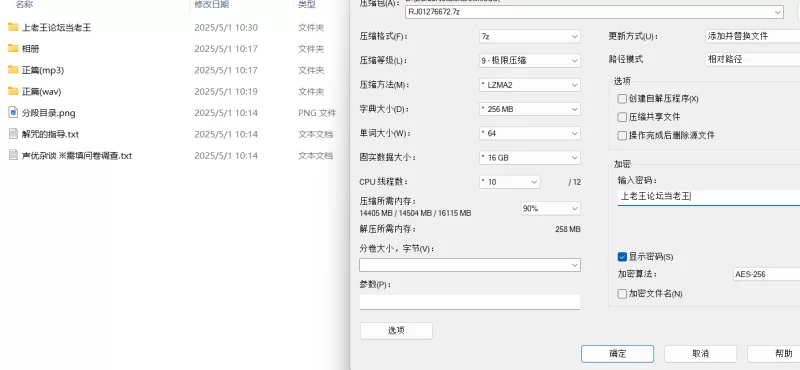Sort files by 名称 column header
This screenshot has height=370, width=800.
[x=24, y=5]
